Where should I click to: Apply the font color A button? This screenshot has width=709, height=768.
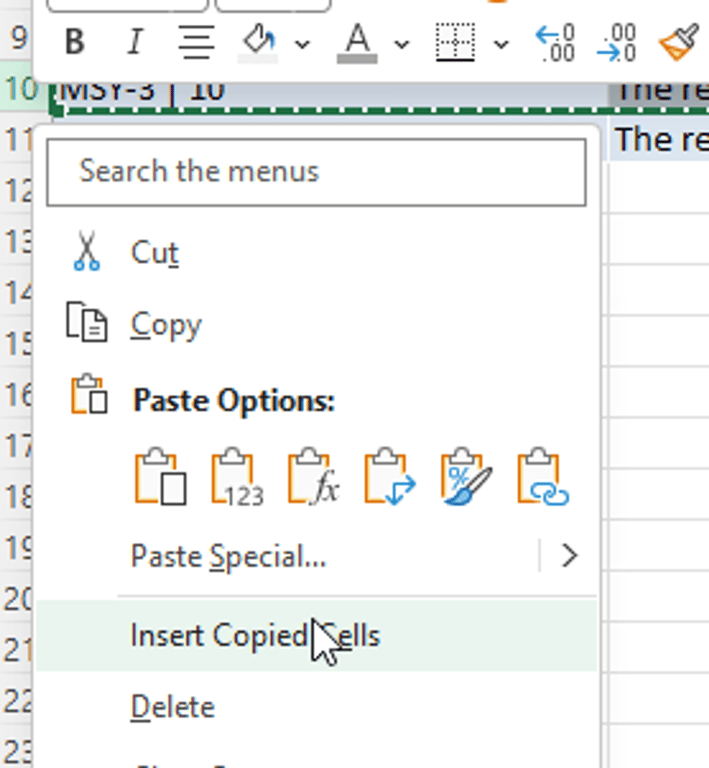[x=357, y=43]
